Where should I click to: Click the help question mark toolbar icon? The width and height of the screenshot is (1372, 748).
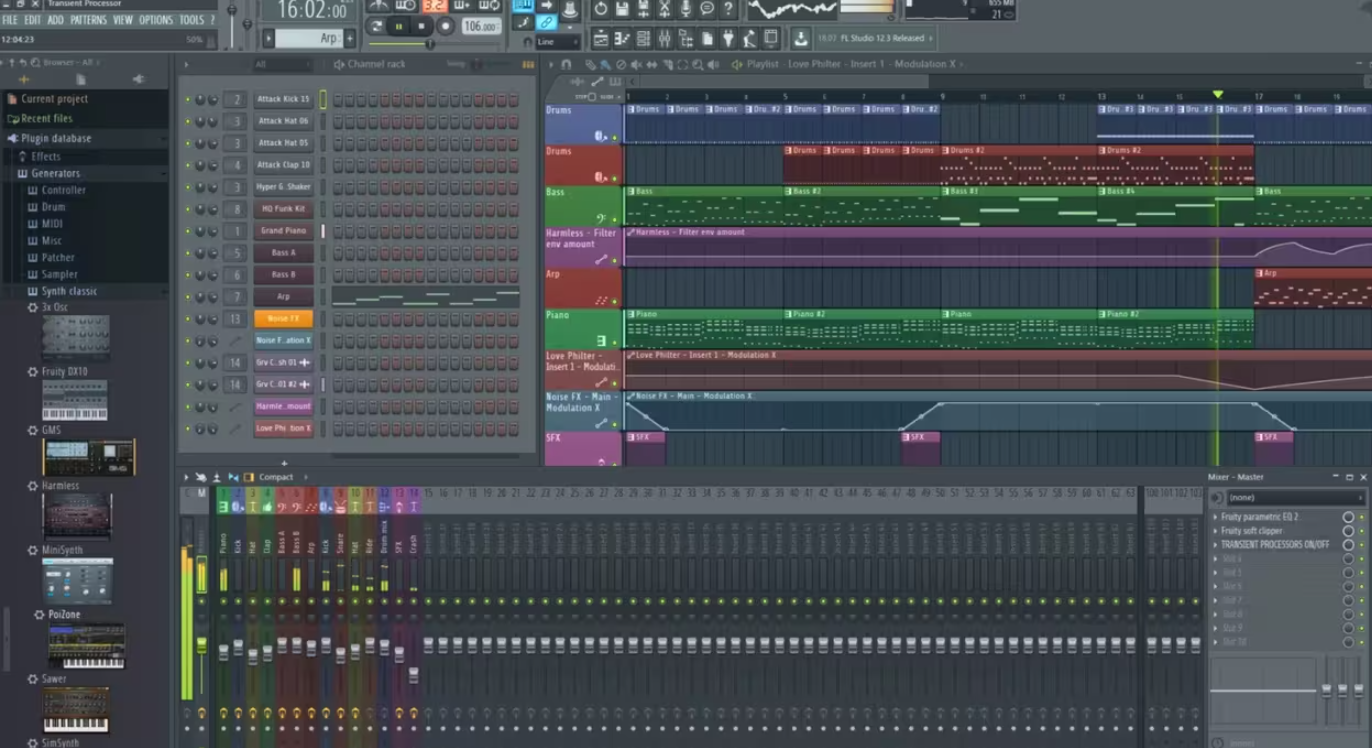728,9
